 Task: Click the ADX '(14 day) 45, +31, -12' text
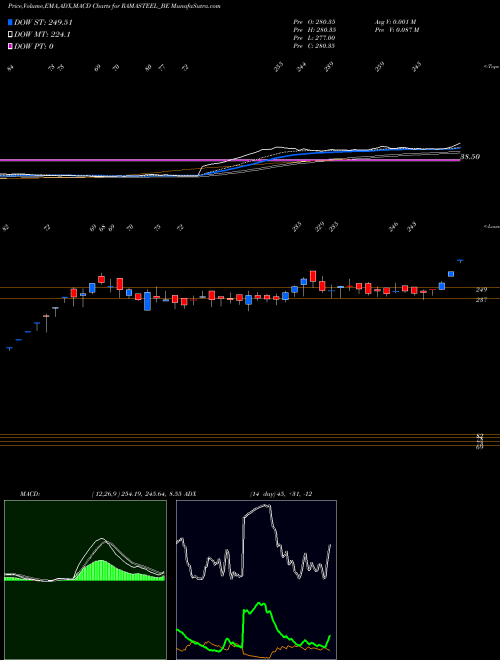click(x=281, y=494)
